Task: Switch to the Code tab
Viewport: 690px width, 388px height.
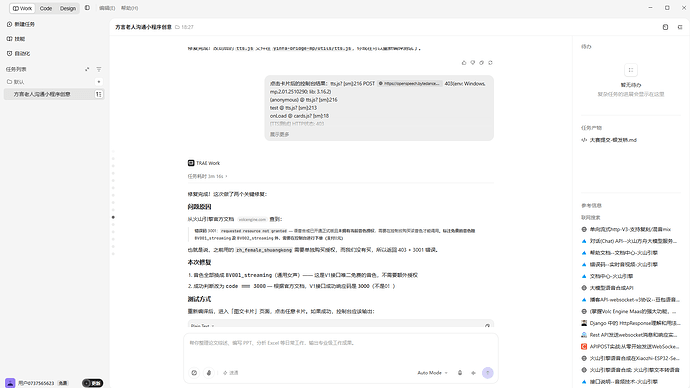Action: [x=46, y=8]
